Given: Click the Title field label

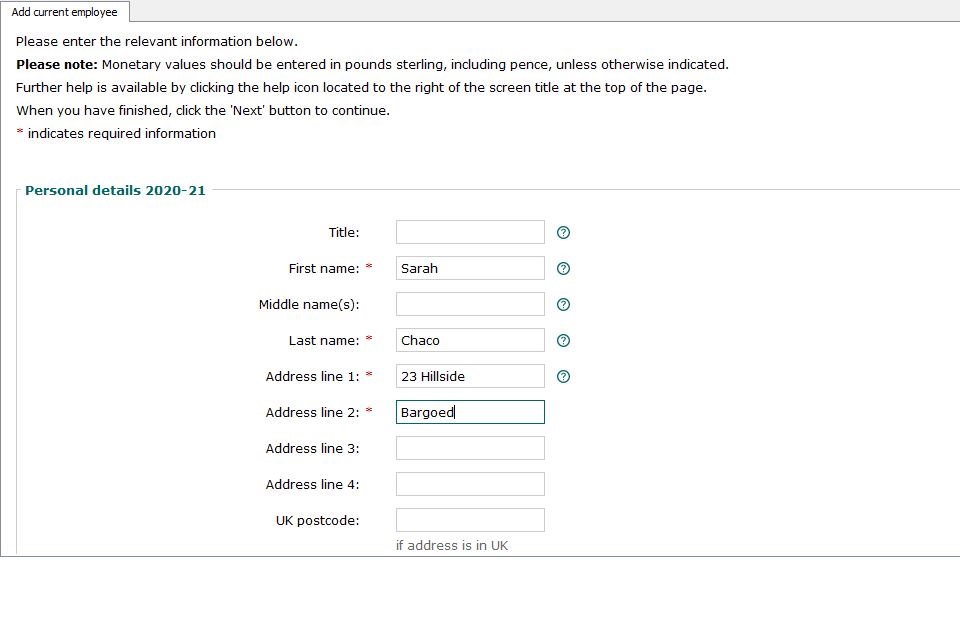Looking at the screenshot, I should tap(344, 232).
